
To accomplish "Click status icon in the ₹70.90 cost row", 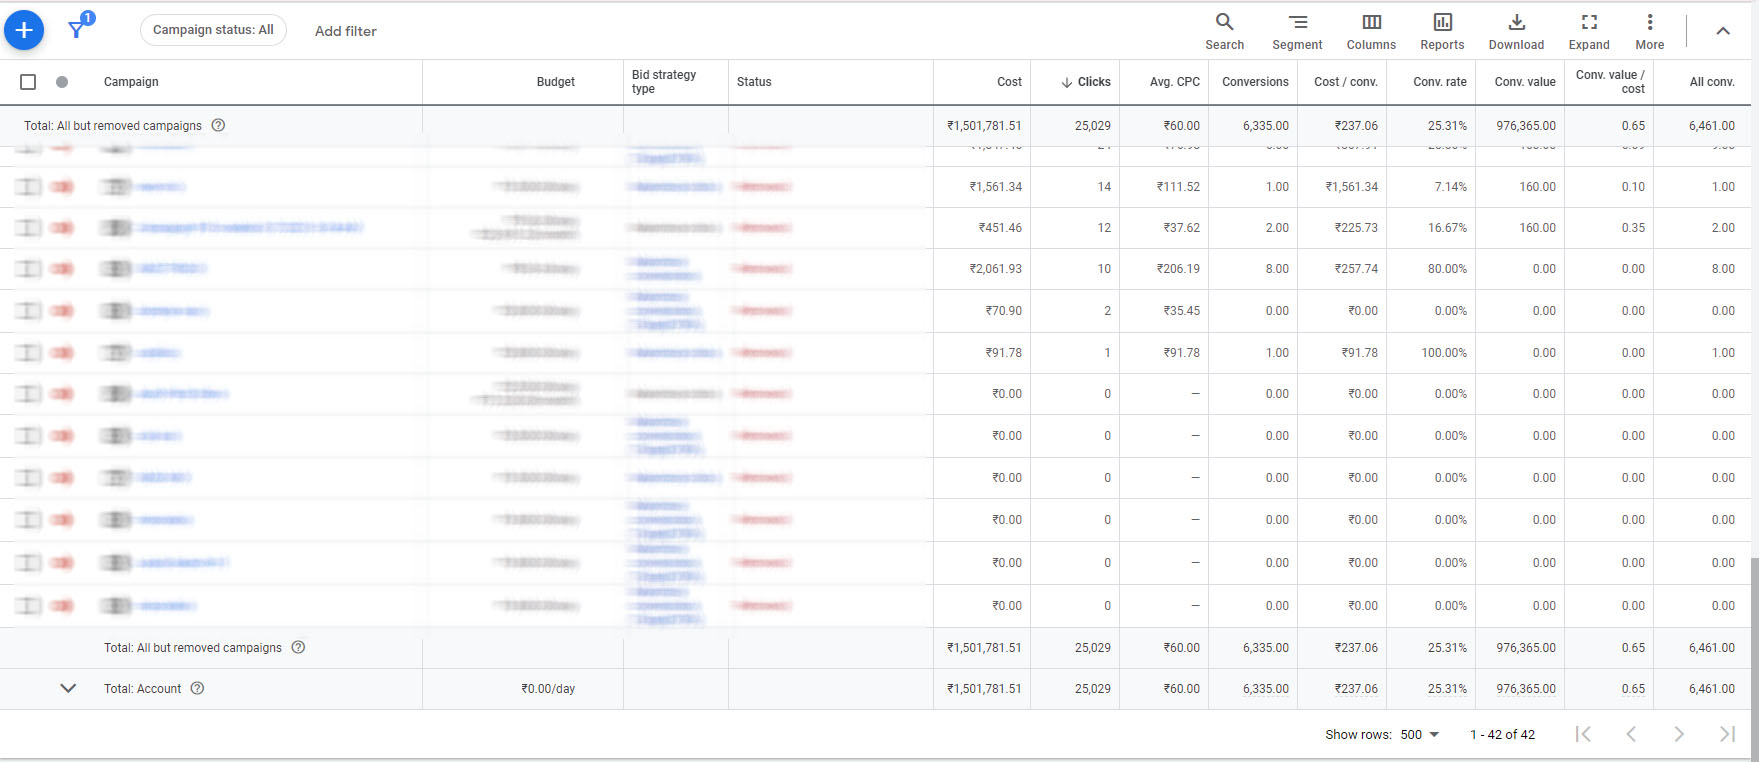I will 62,311.
